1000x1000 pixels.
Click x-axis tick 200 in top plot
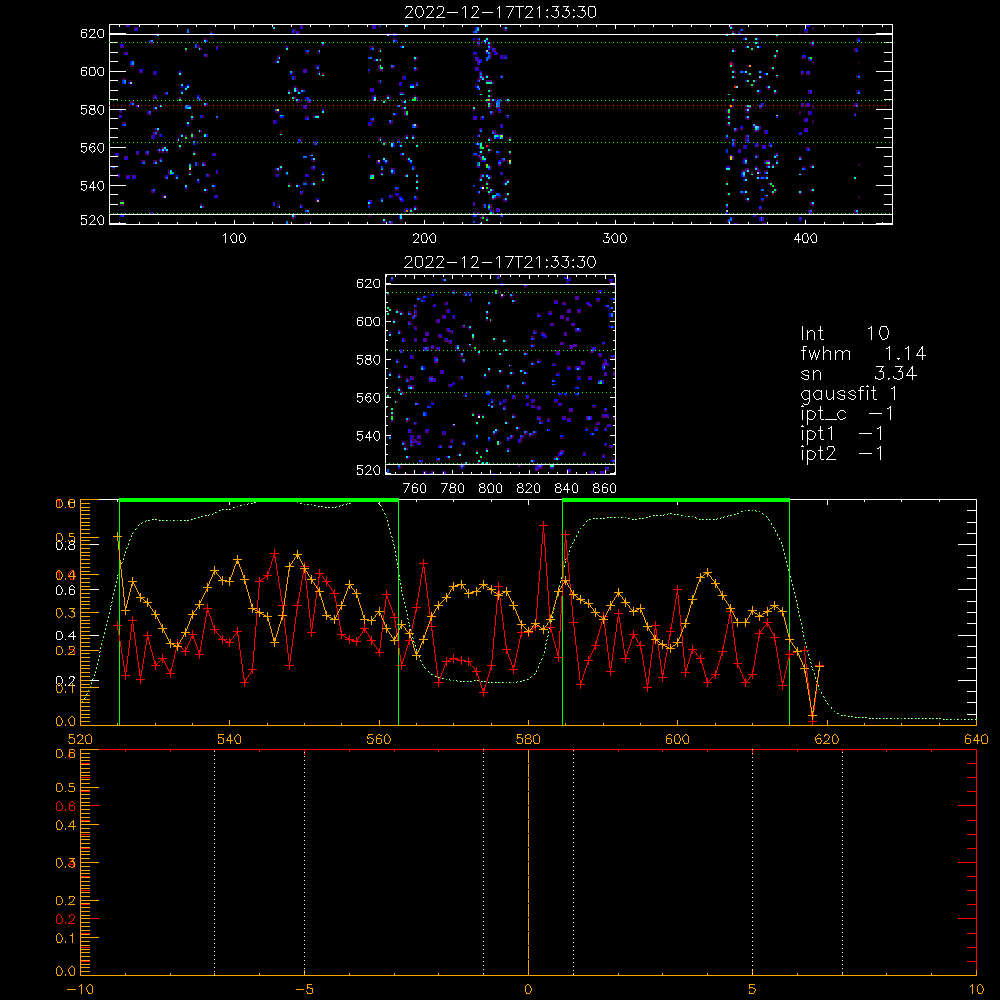tap(424, 238)
